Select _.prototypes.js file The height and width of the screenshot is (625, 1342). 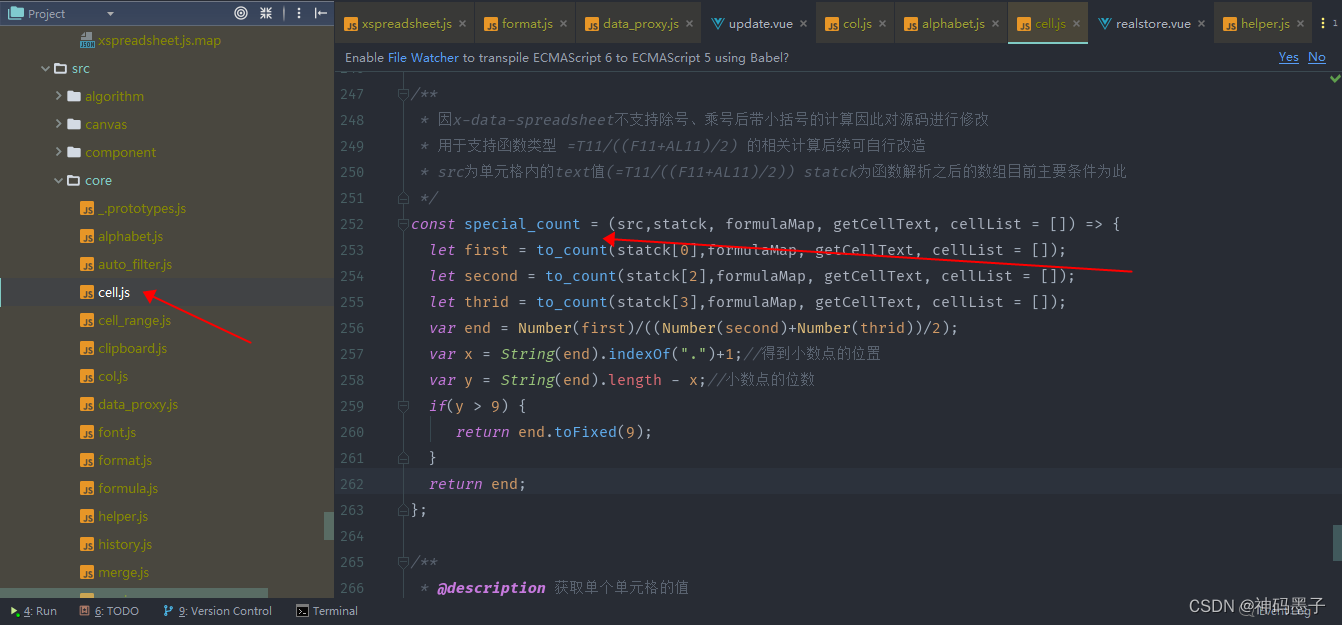[x=133, y=209]
